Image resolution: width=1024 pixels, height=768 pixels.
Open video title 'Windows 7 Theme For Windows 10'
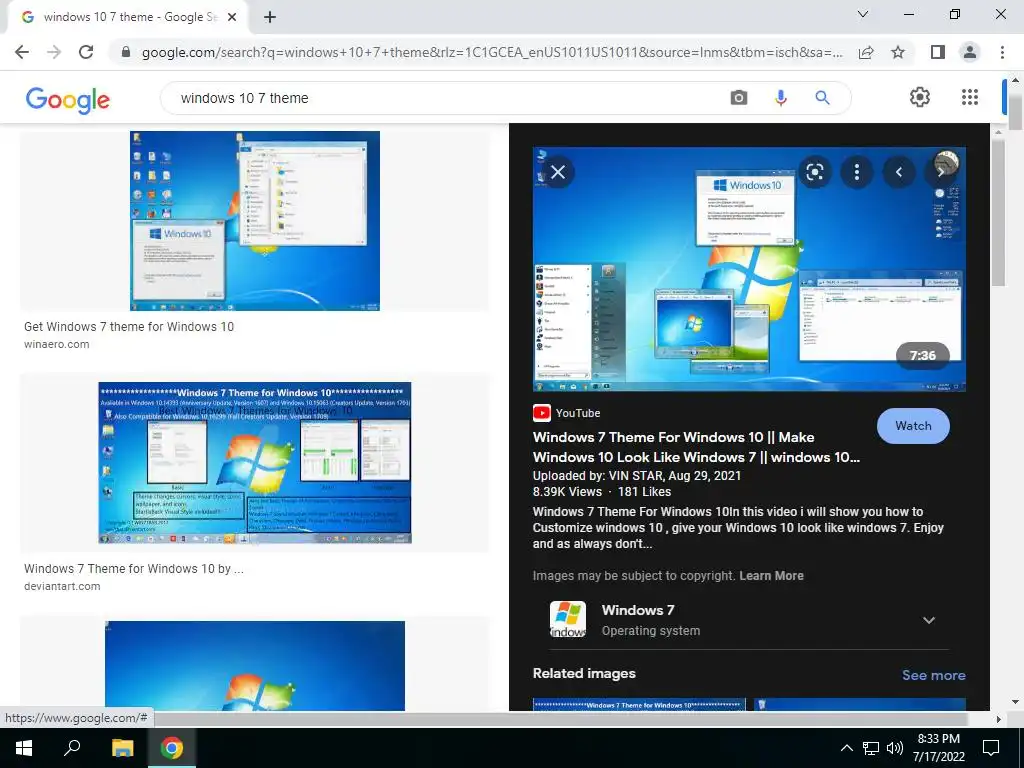tap(696, 447)
